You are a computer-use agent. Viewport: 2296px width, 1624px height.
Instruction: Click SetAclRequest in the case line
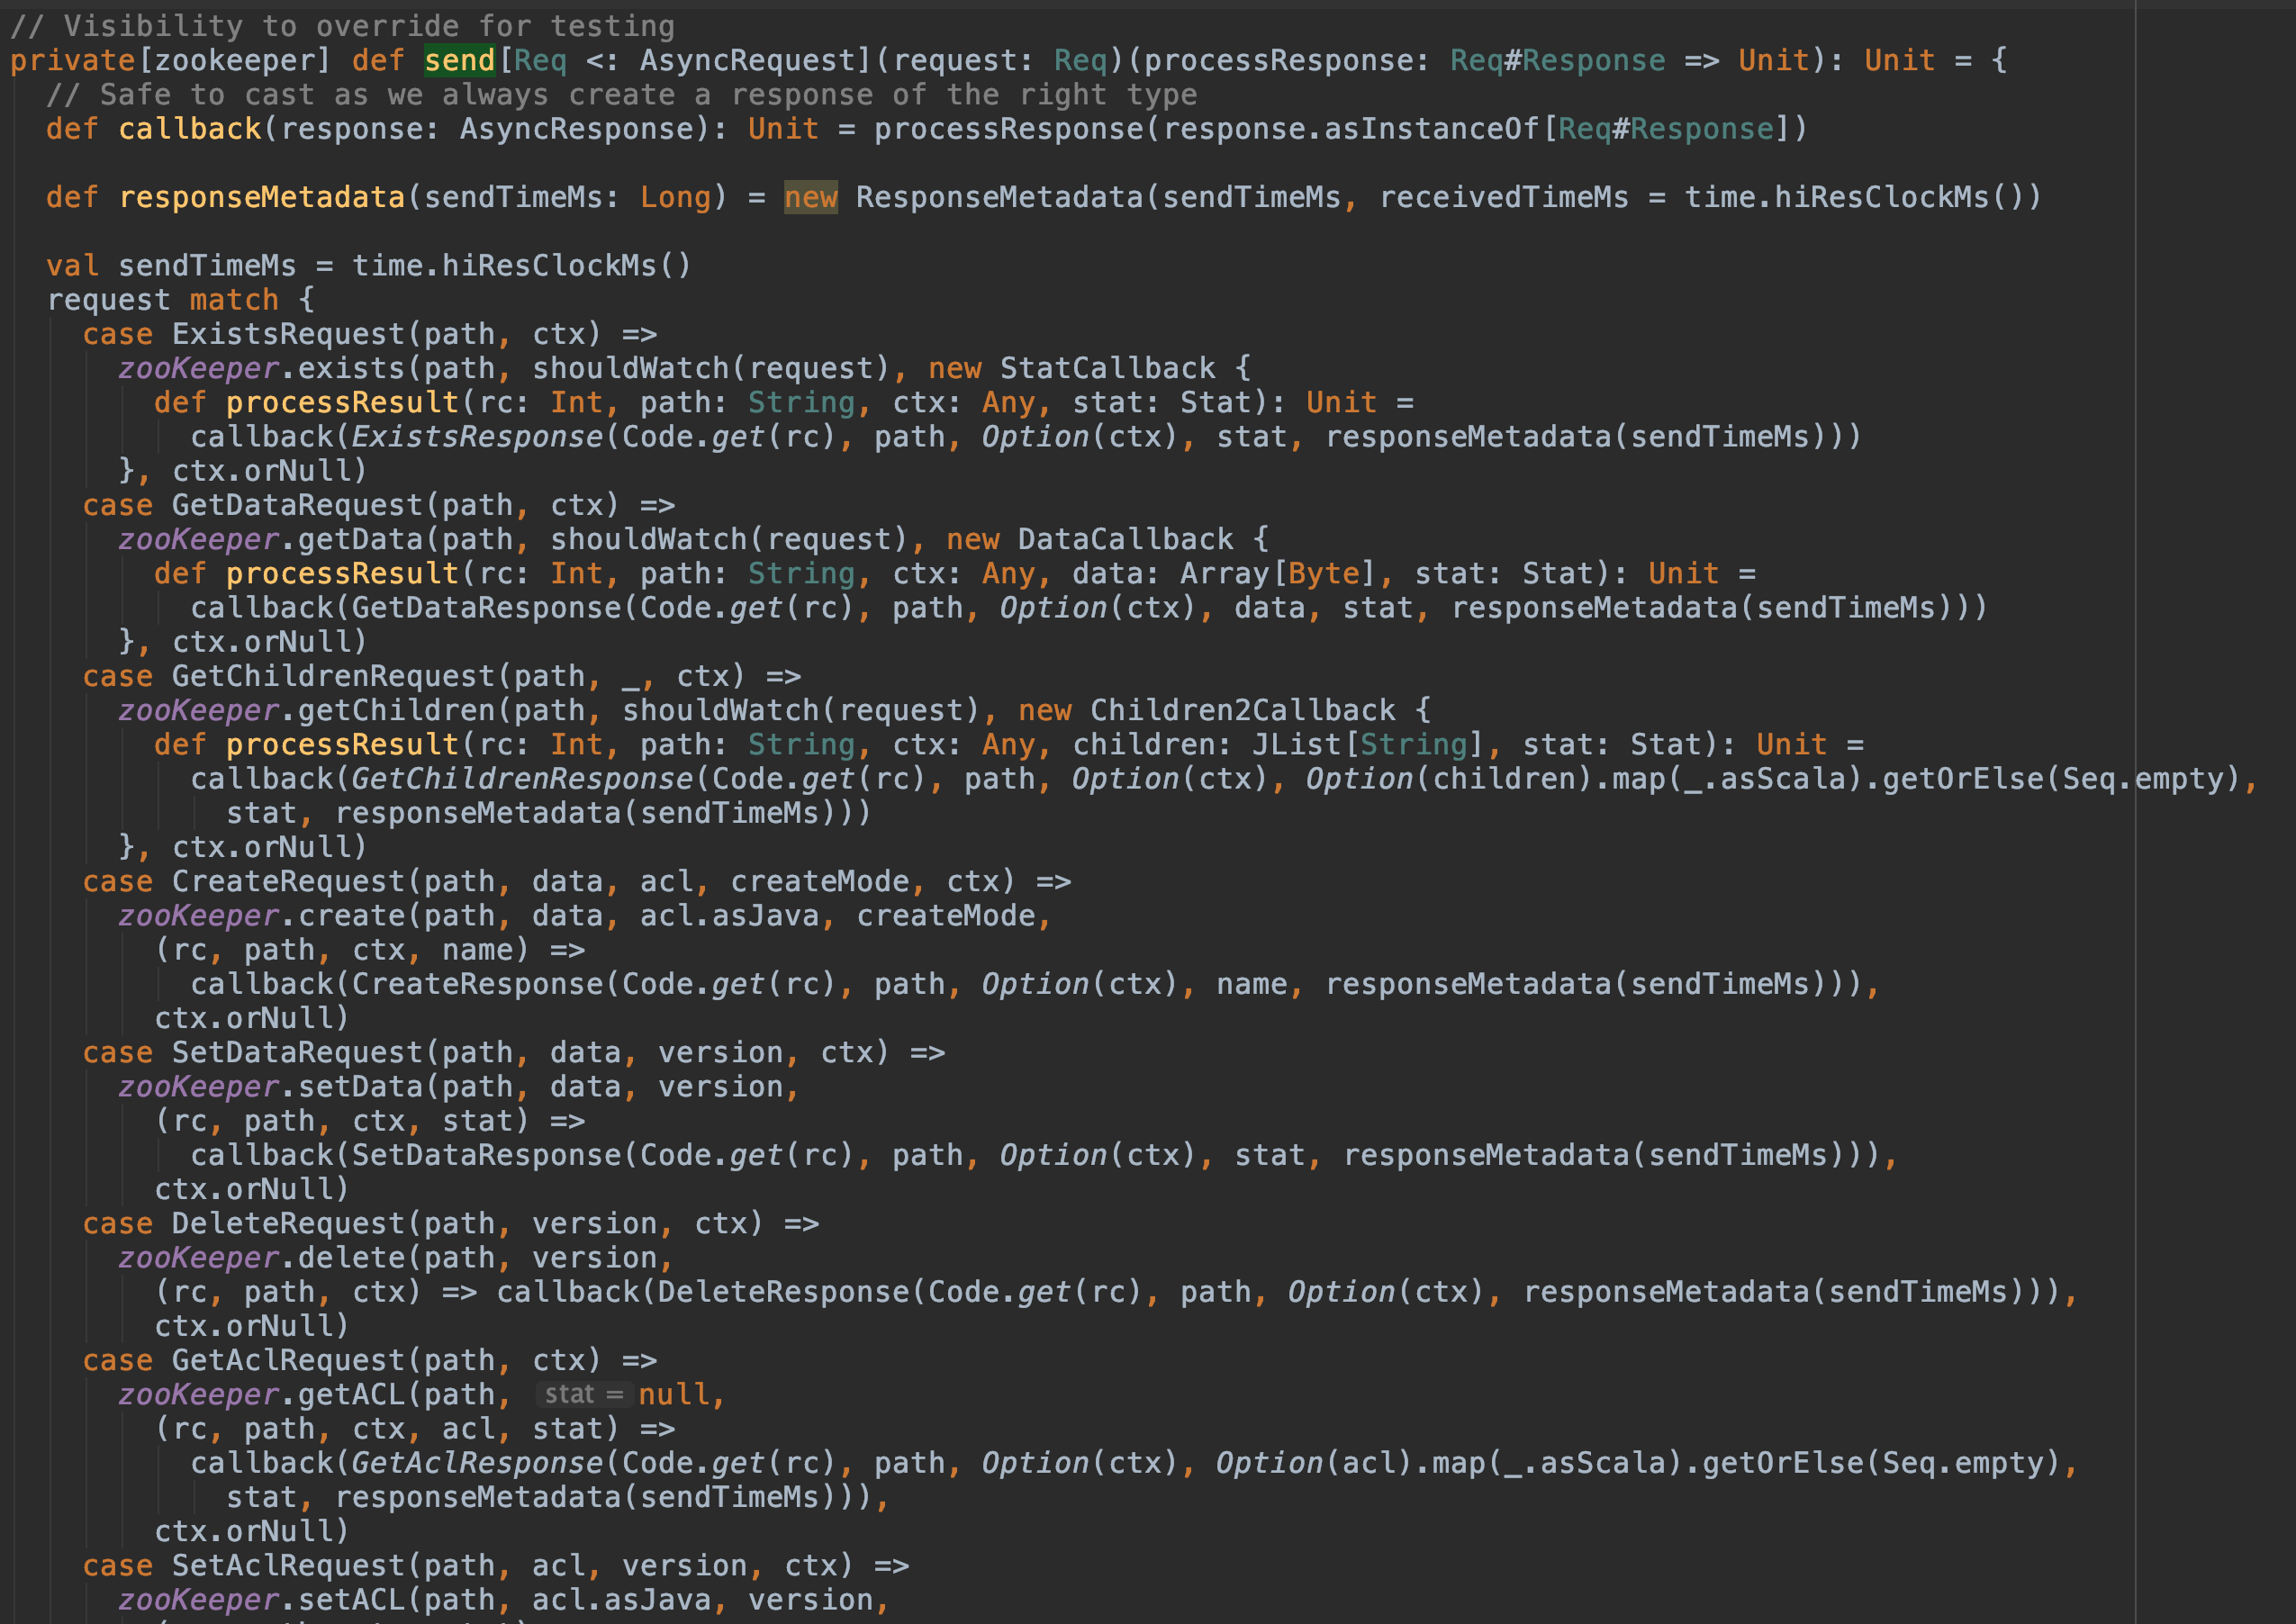[x=288, y=1566]
